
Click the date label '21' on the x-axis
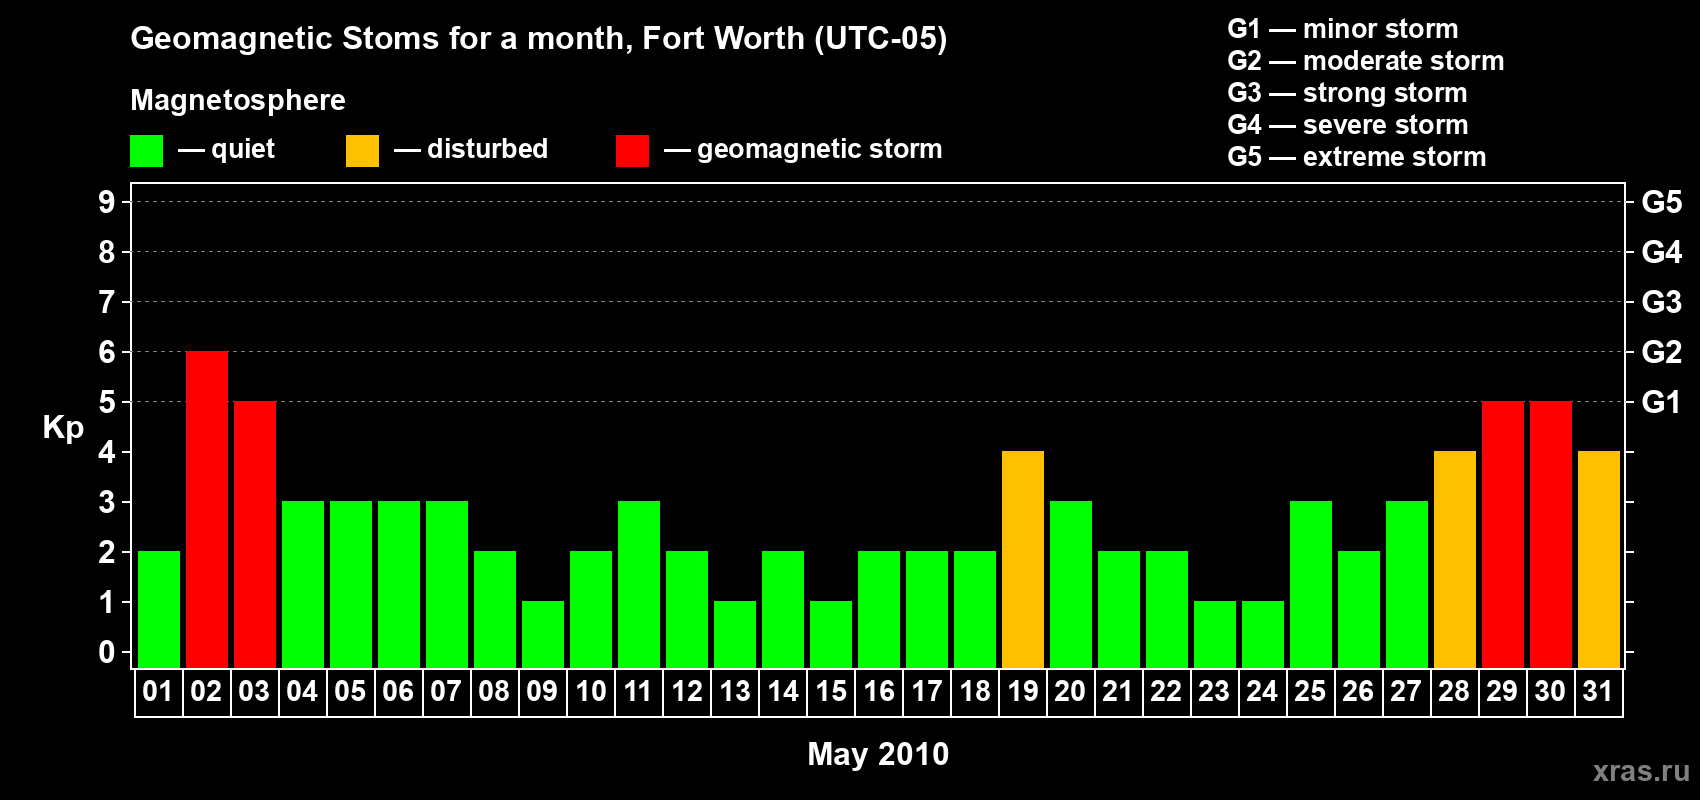pyautogui.click(x=1118, y=692)
